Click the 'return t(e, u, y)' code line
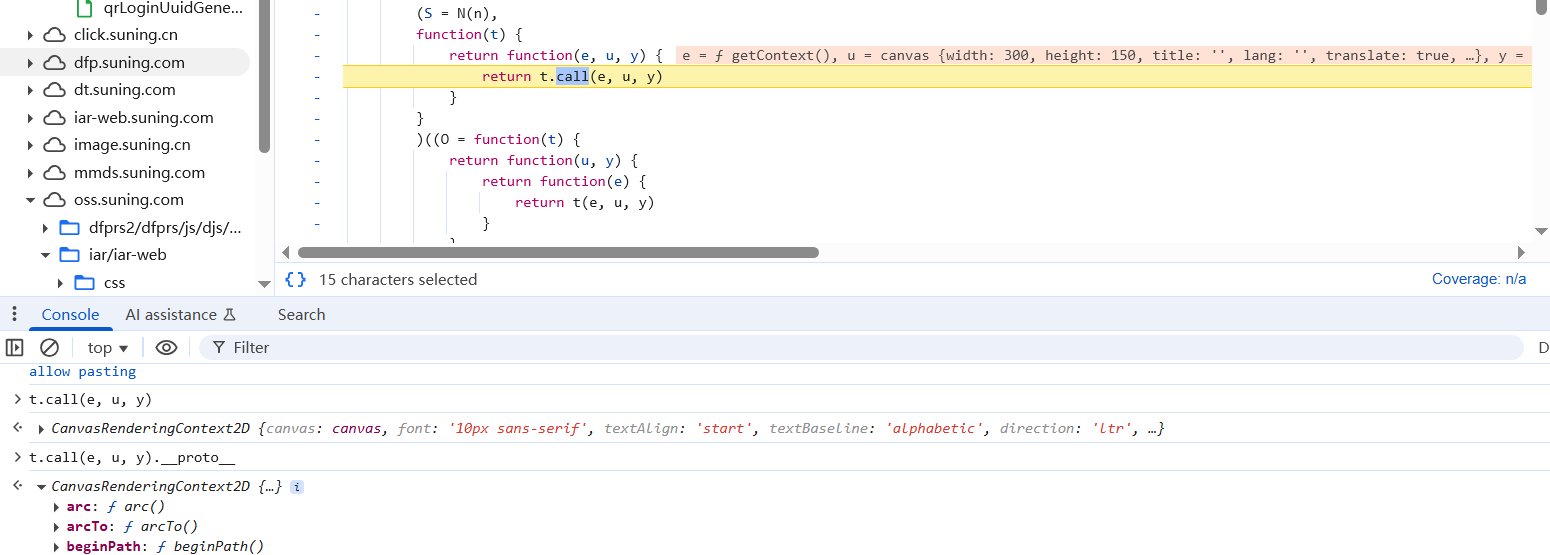 pyautogui.click(x=585, y=202)
